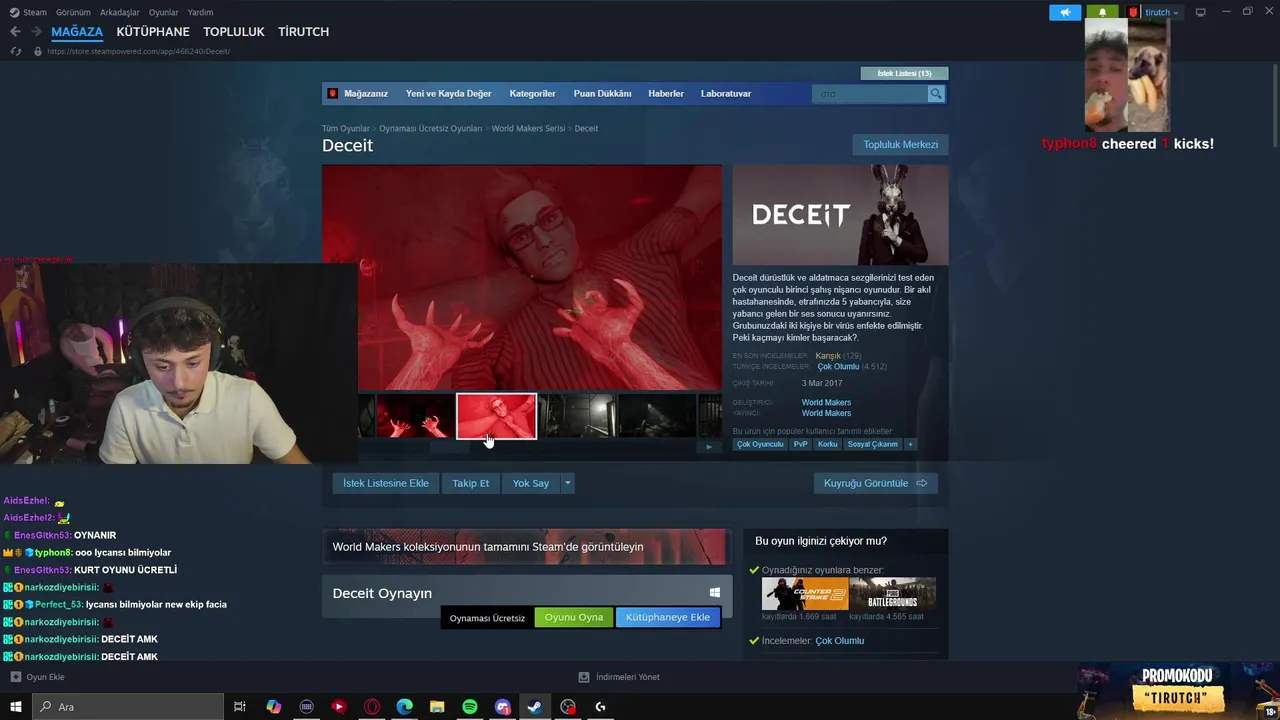Select the highlighted red screenshot thumbnail
The width and height of the screenshot is (1280, 720).
497,416
